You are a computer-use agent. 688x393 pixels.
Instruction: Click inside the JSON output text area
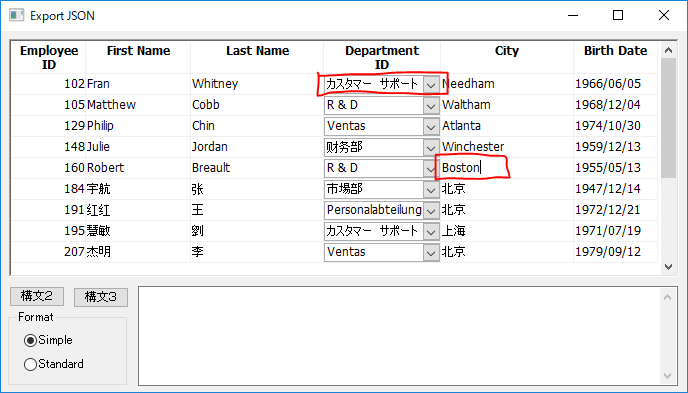point(399,336)
